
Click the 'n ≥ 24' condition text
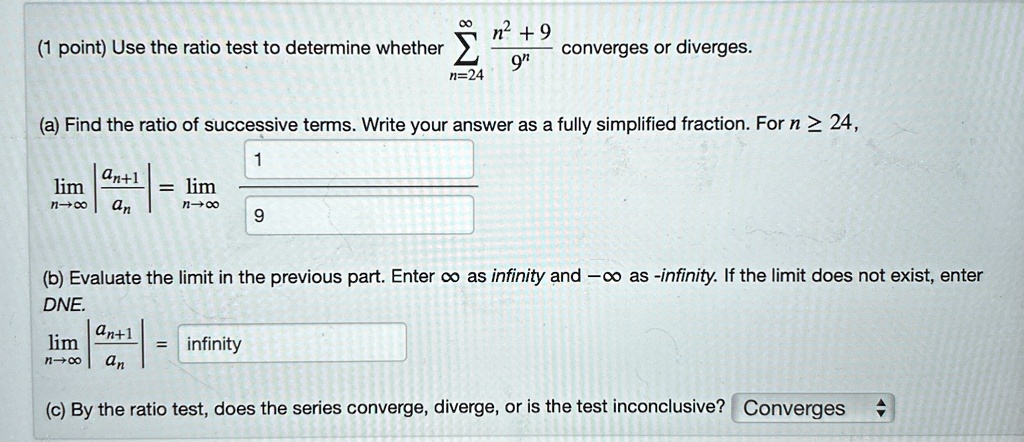coord(822,122)
